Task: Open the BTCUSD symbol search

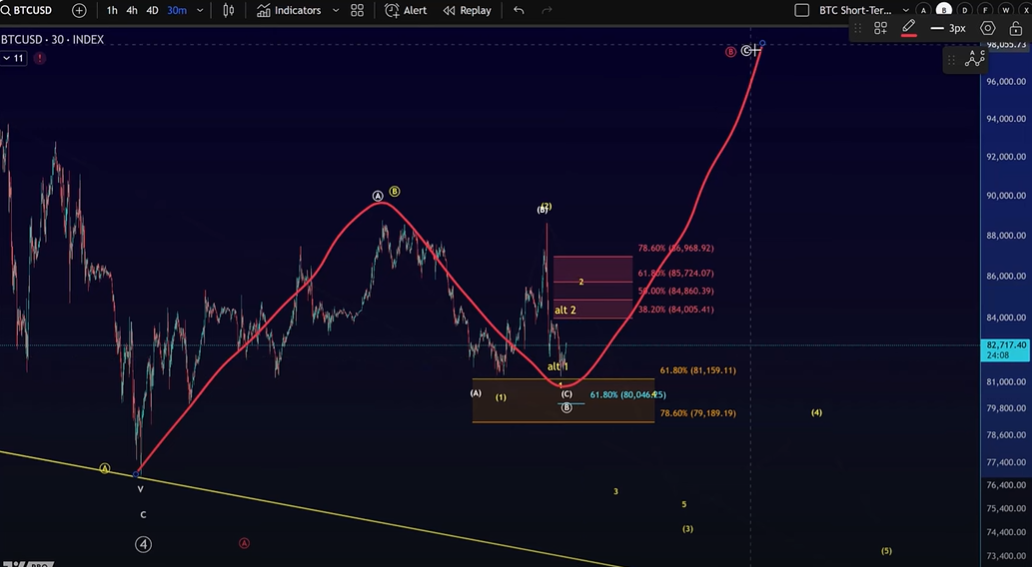Action: point(26,11)
